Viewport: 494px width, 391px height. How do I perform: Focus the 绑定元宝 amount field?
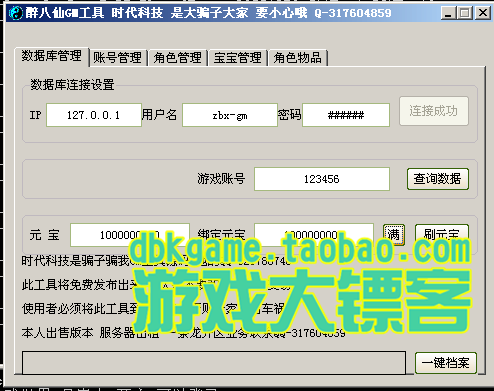314,235
